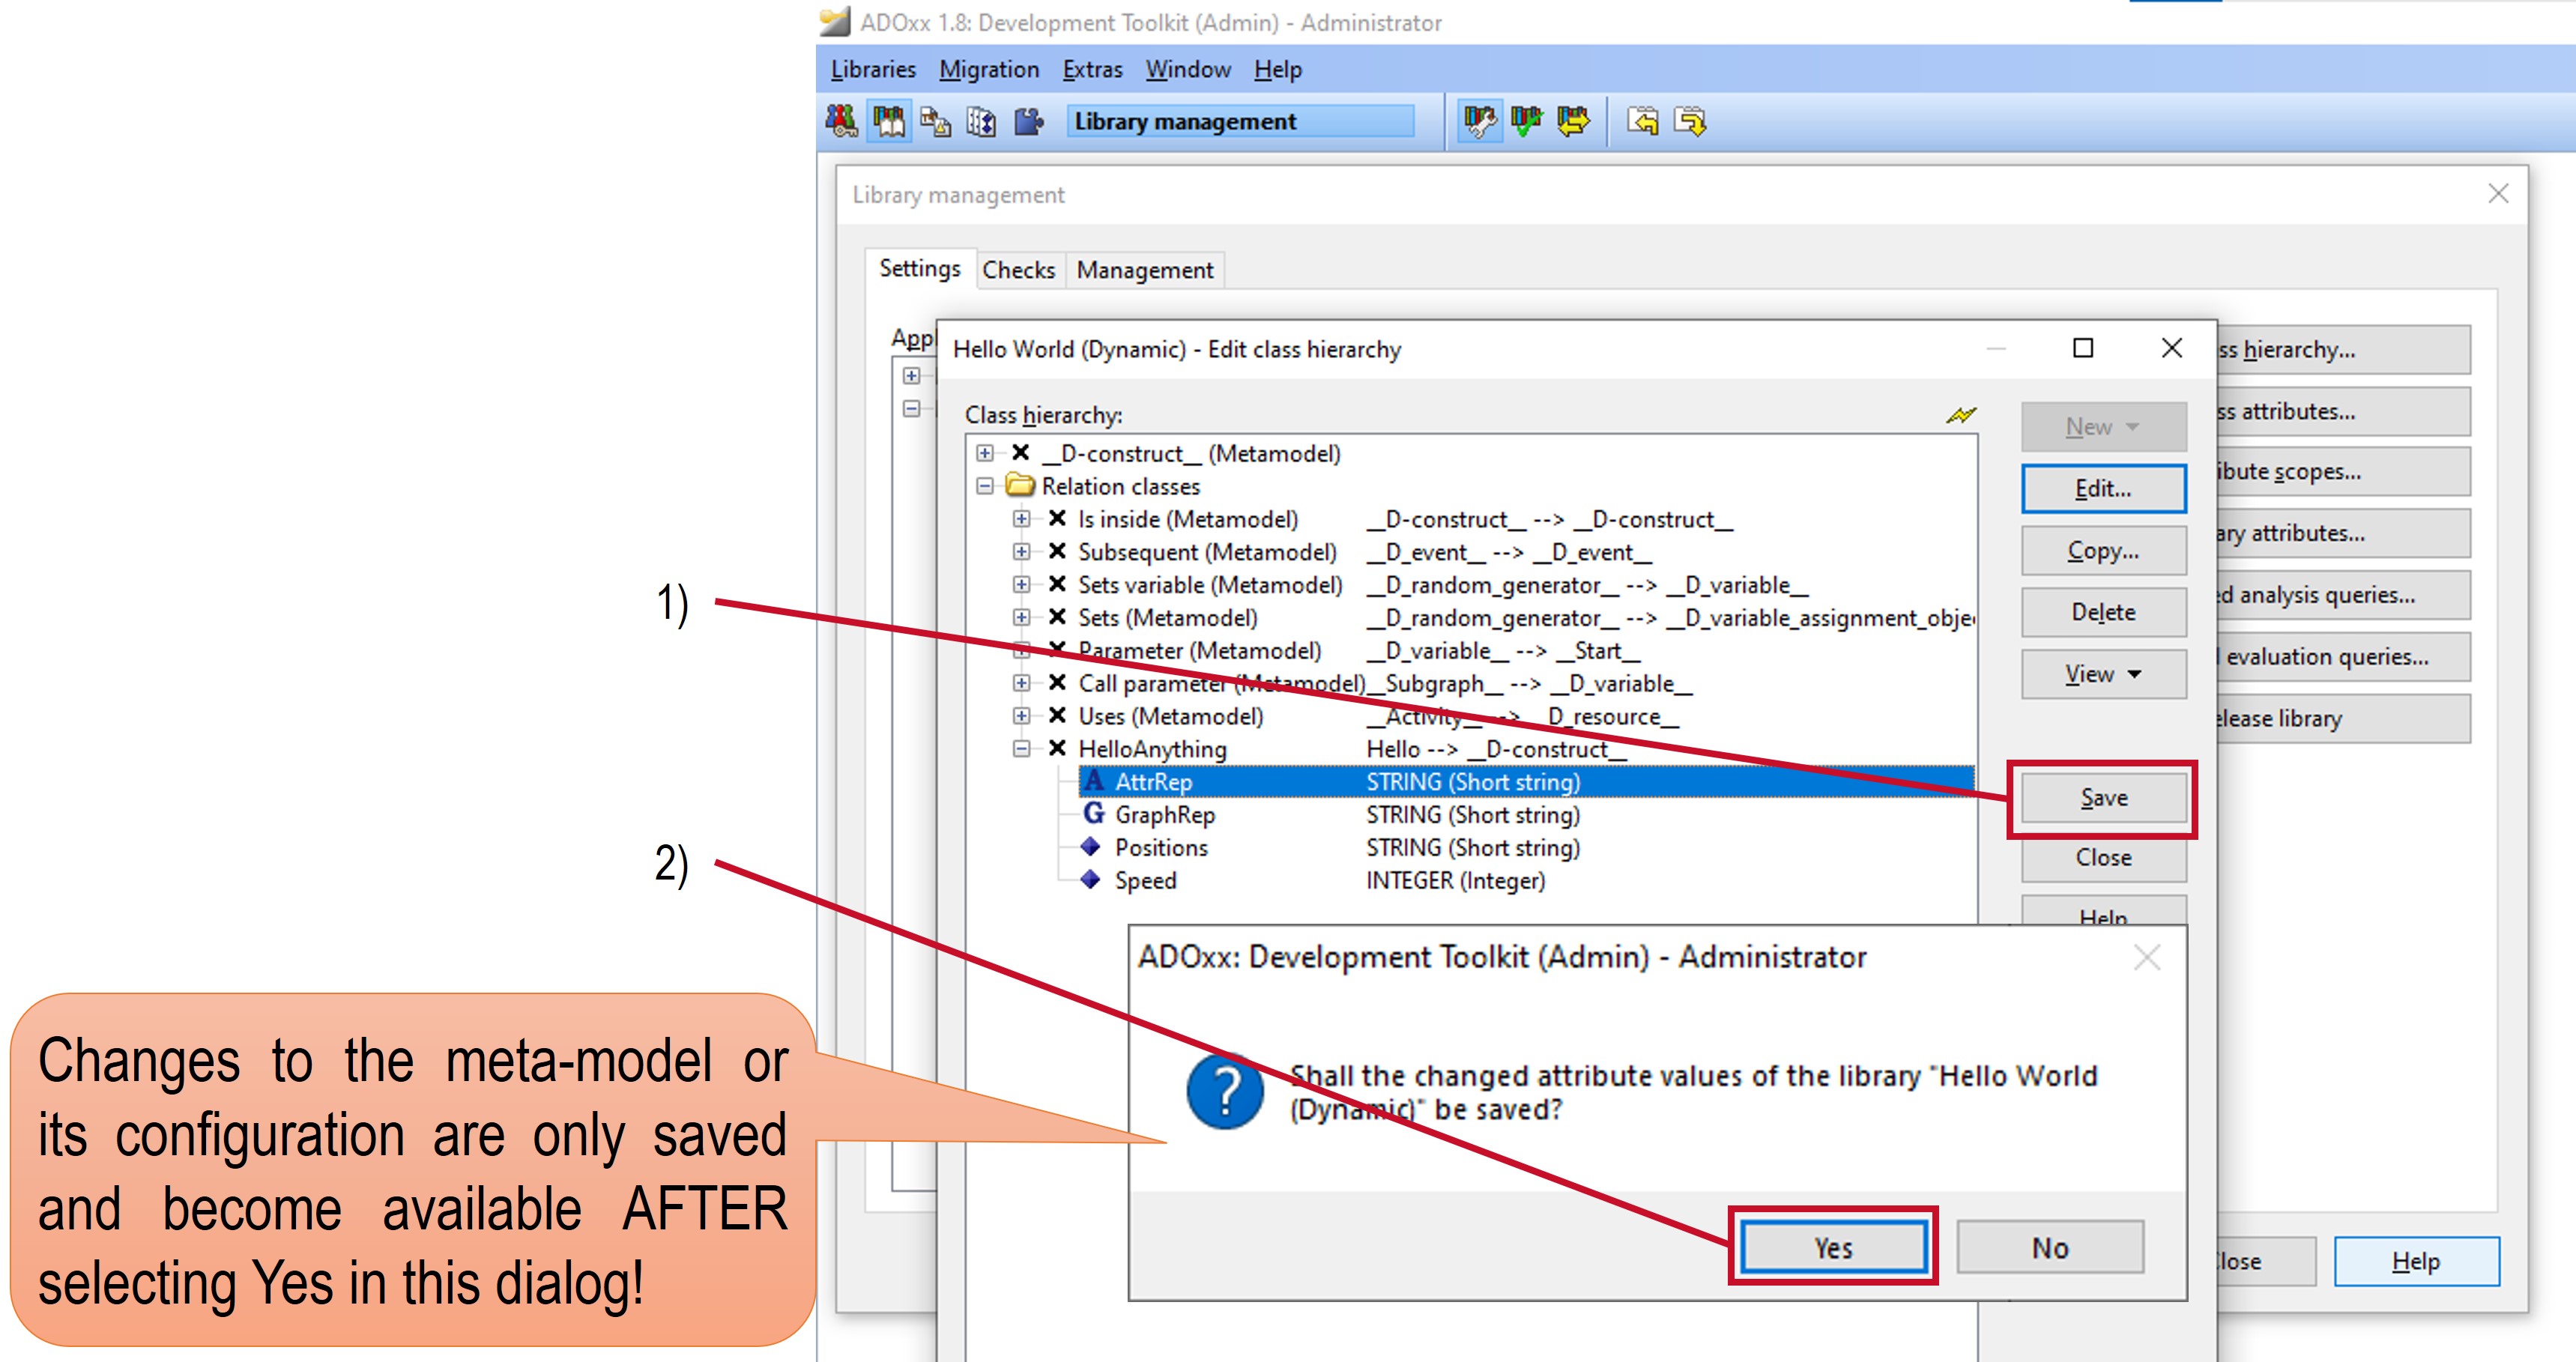Image resolution: width=2576 pixels, height=1362 pixels.
Task: Click the diamond icon beside Speed
Action: 1091,880
